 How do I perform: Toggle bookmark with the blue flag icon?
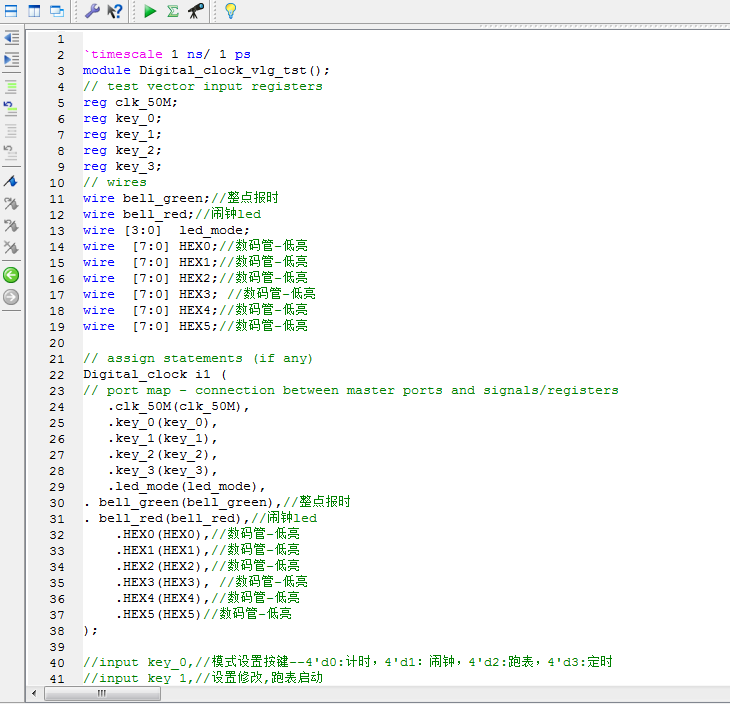pyautogui.click(x=11, y=181)
